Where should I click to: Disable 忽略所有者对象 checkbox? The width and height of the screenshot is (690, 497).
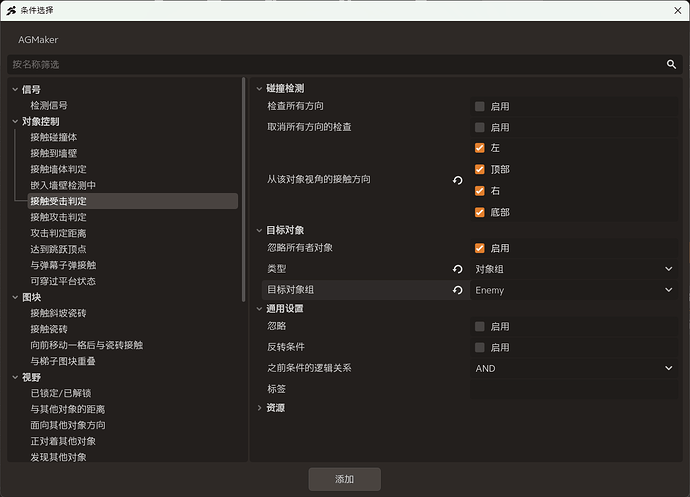tap(480, 248)
